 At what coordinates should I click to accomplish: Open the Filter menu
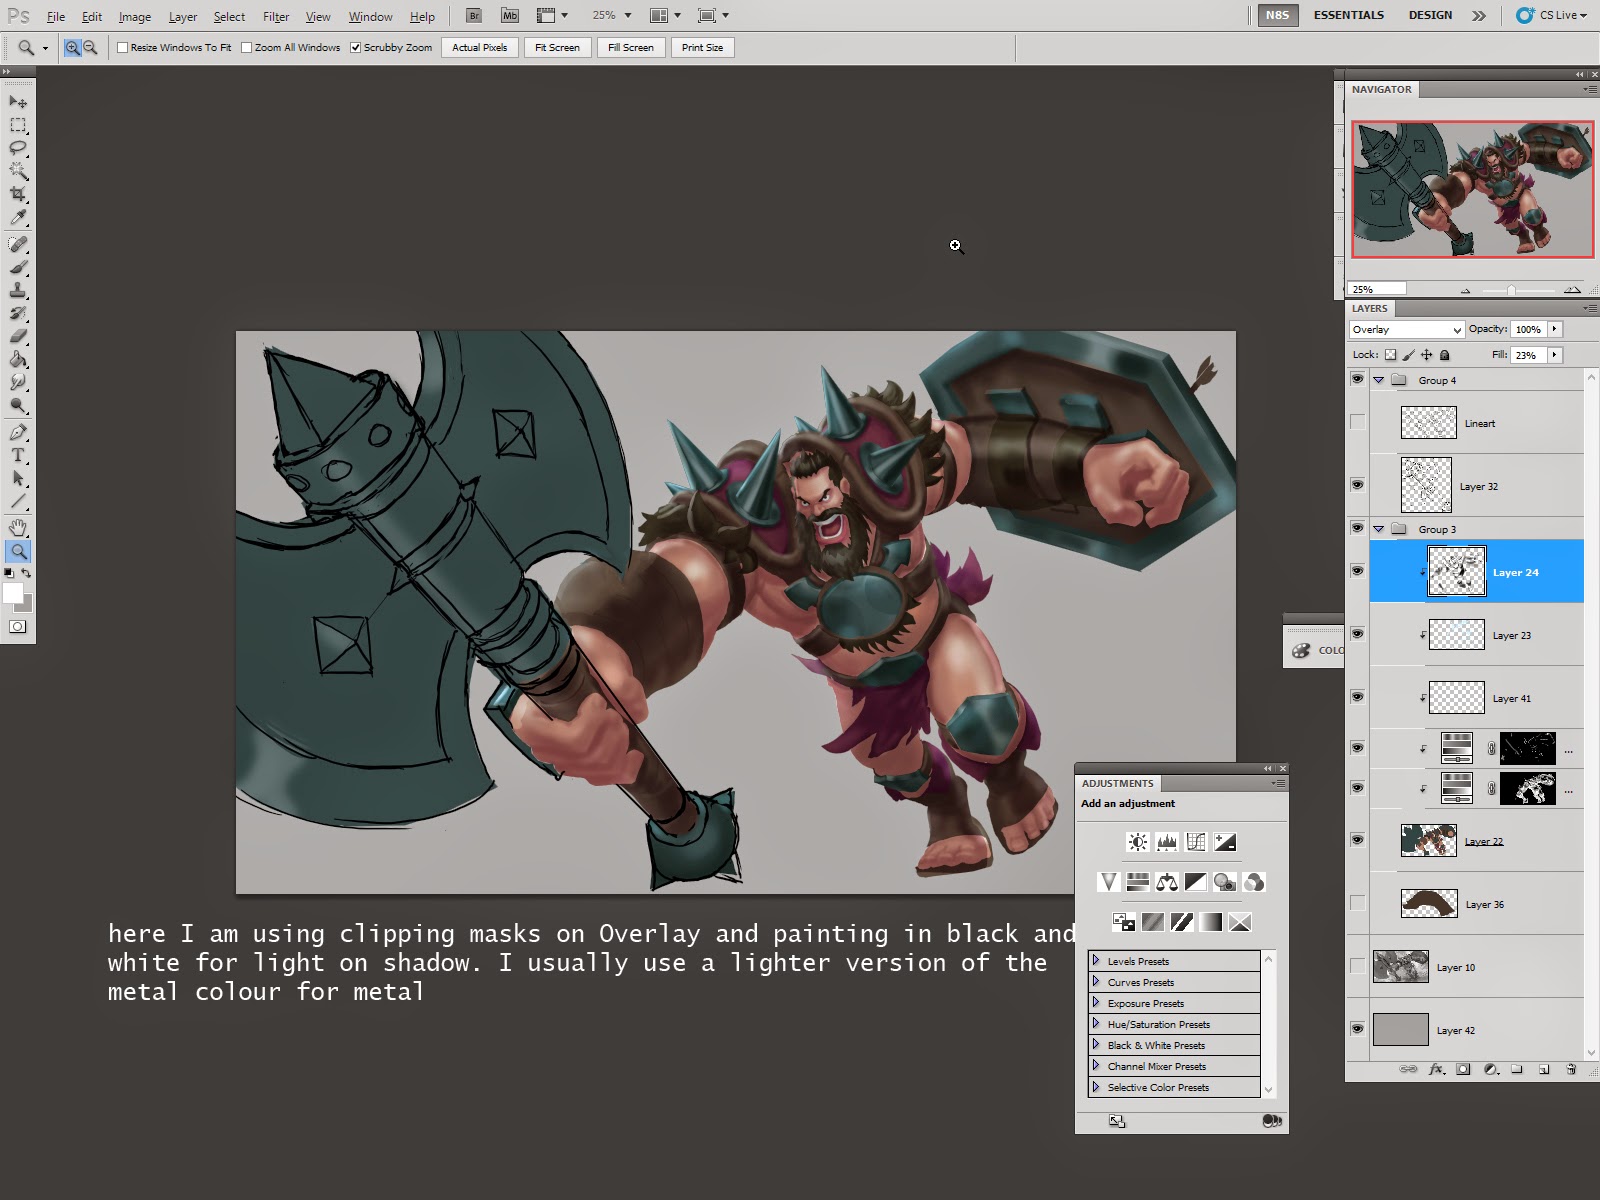pos(275,16)
